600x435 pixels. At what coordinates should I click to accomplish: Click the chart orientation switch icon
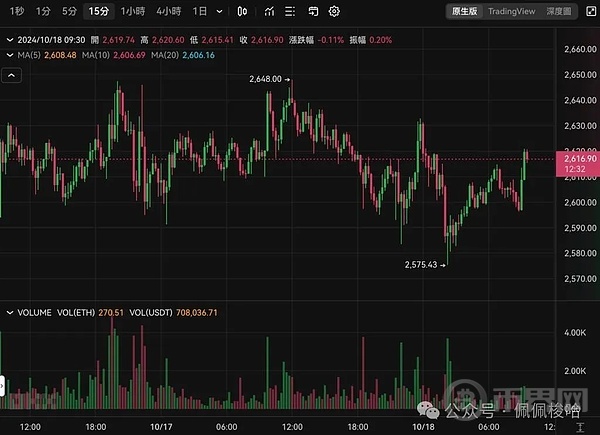313,11
